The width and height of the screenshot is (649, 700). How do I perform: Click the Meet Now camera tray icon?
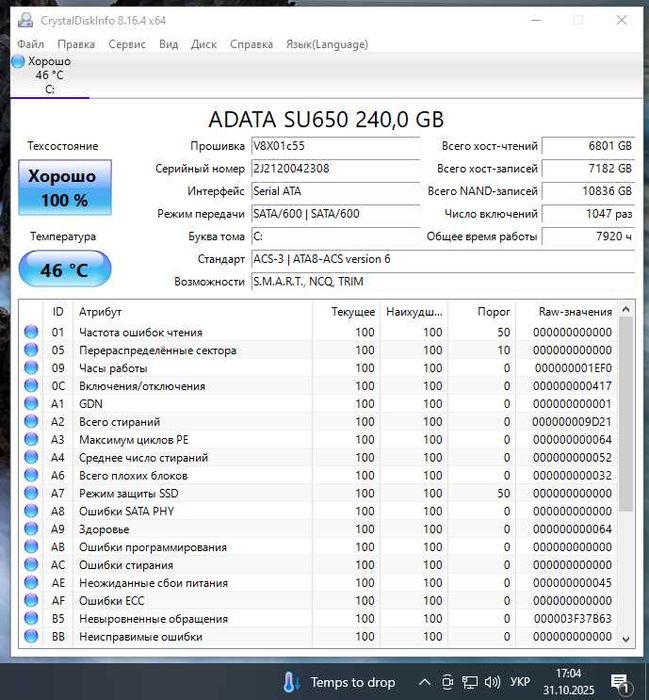click(x=448, y=682)
